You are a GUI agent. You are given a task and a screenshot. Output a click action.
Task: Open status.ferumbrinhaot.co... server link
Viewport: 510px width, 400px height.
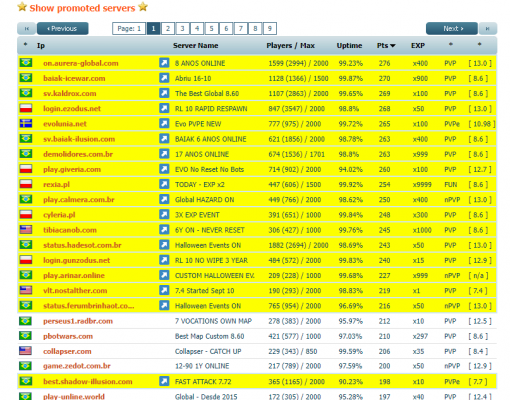point(89,306)
